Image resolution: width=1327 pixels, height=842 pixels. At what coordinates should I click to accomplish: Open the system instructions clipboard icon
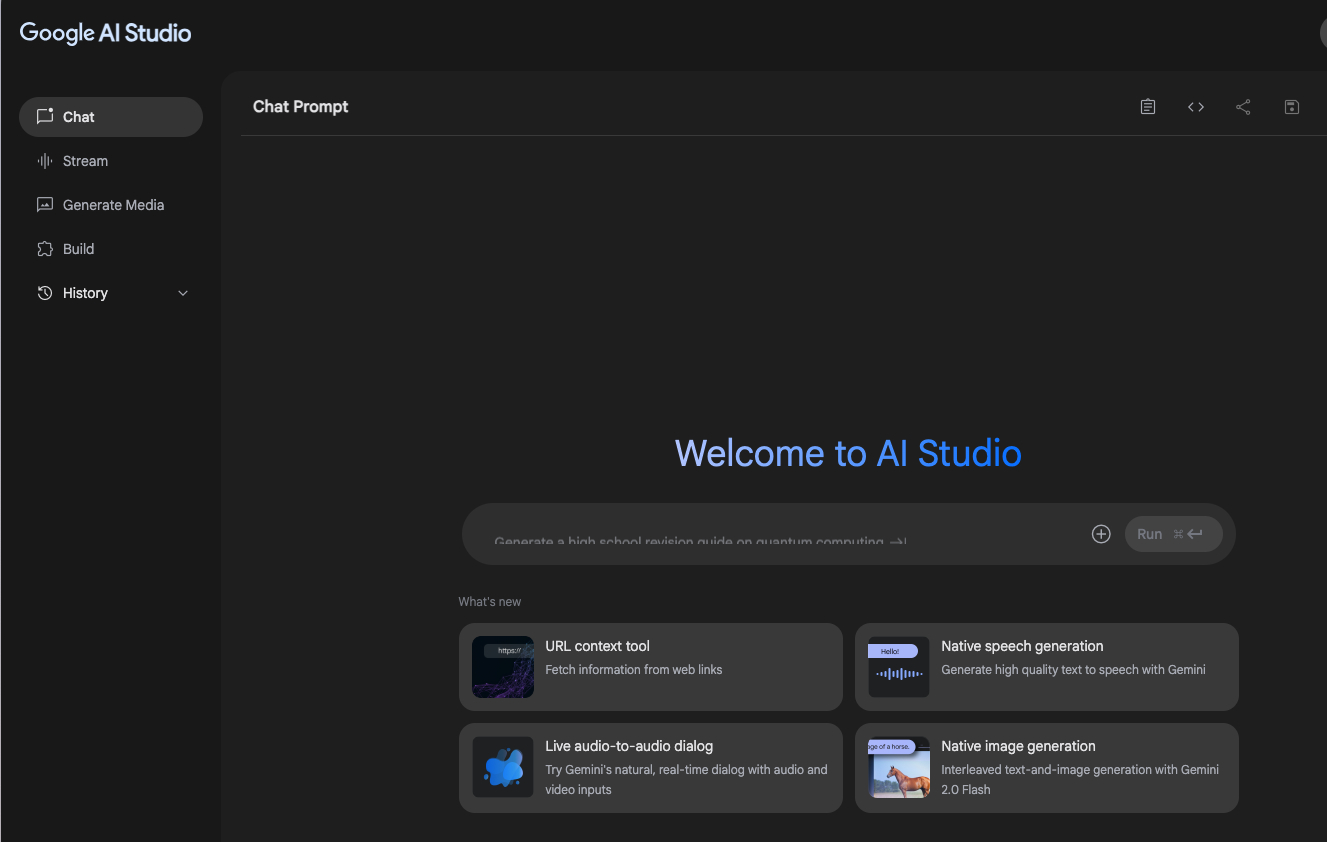click(x=1148, y=107)
